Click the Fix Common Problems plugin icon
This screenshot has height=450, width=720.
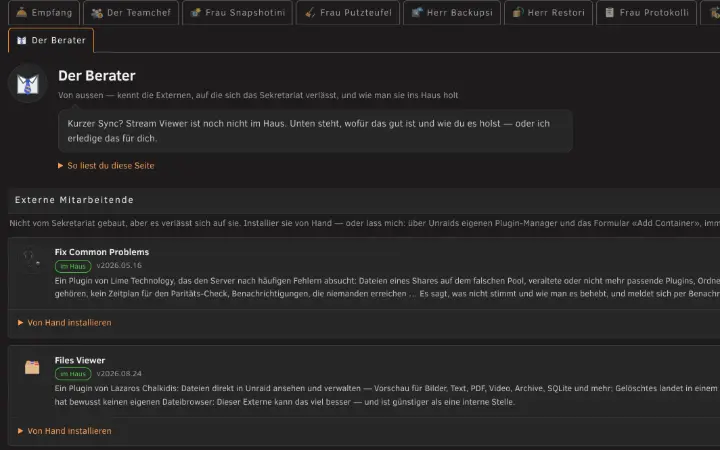[32, 260]
